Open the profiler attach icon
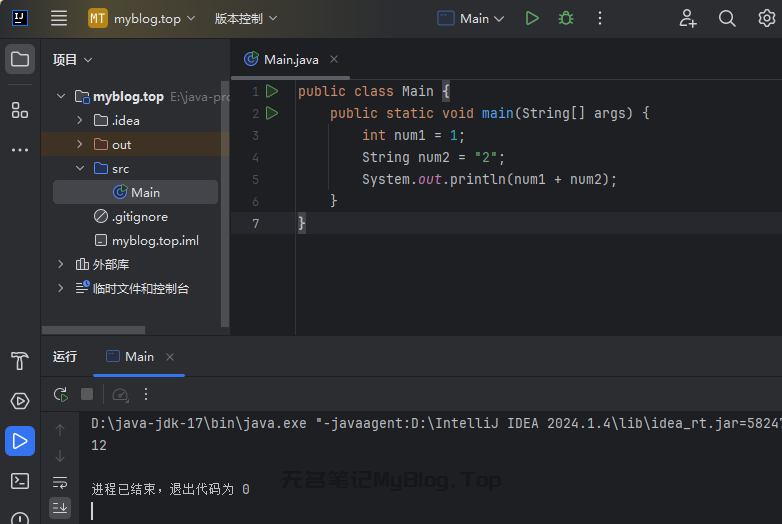The image size is (782, 524). pyautogui.click(x=120, y=394)
